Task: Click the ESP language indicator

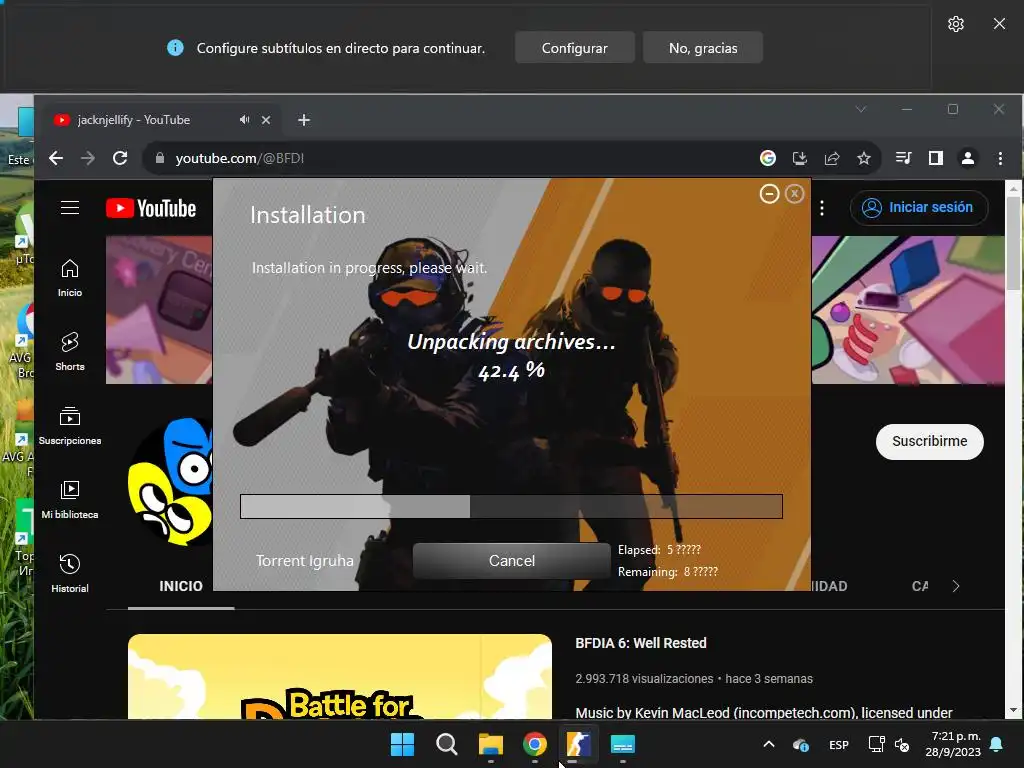Action: tap(839, 744)
